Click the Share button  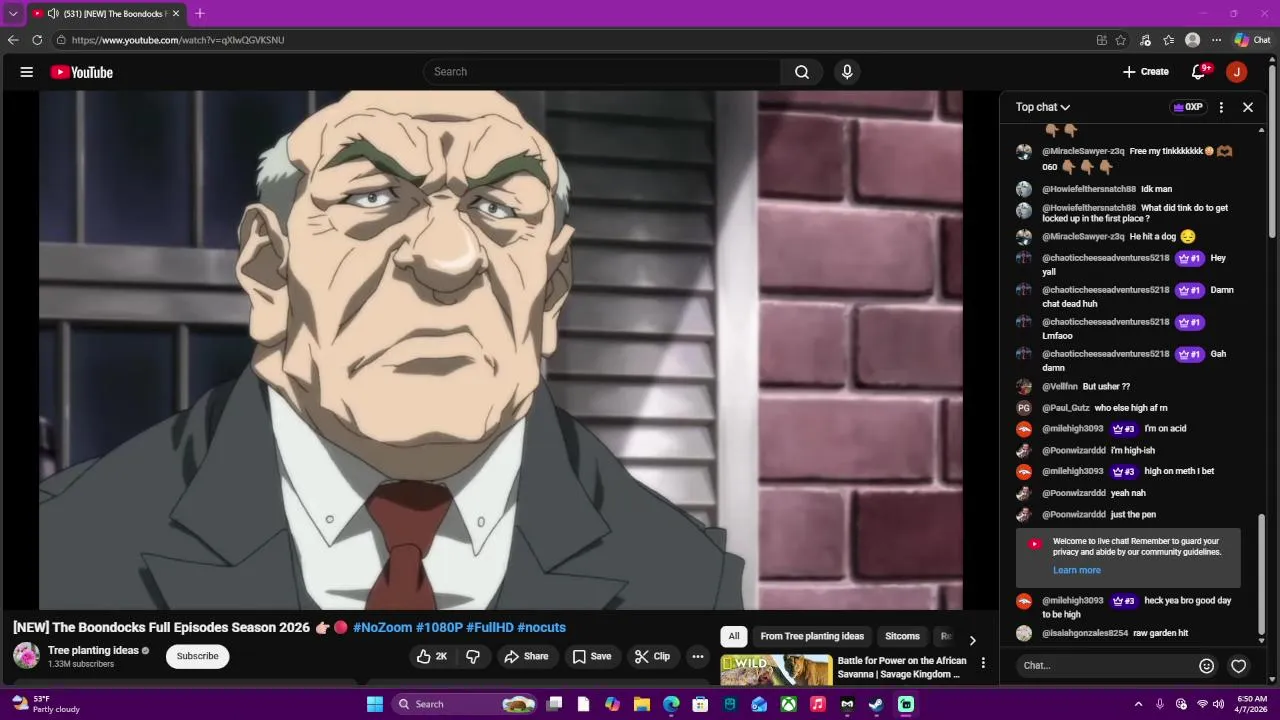pos(526,656)
